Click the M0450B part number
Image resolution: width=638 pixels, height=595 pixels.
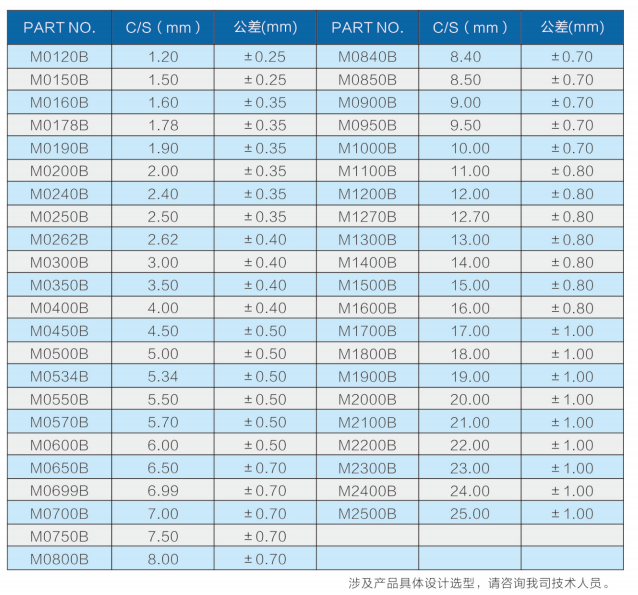[x=59, y=331]
